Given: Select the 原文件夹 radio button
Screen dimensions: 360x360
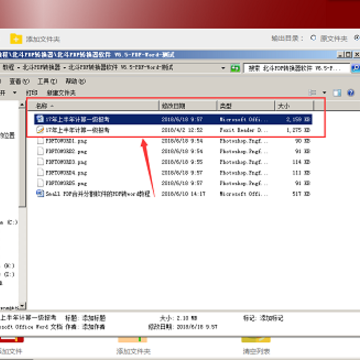Looking at the screenshot, I should point(313,38).
